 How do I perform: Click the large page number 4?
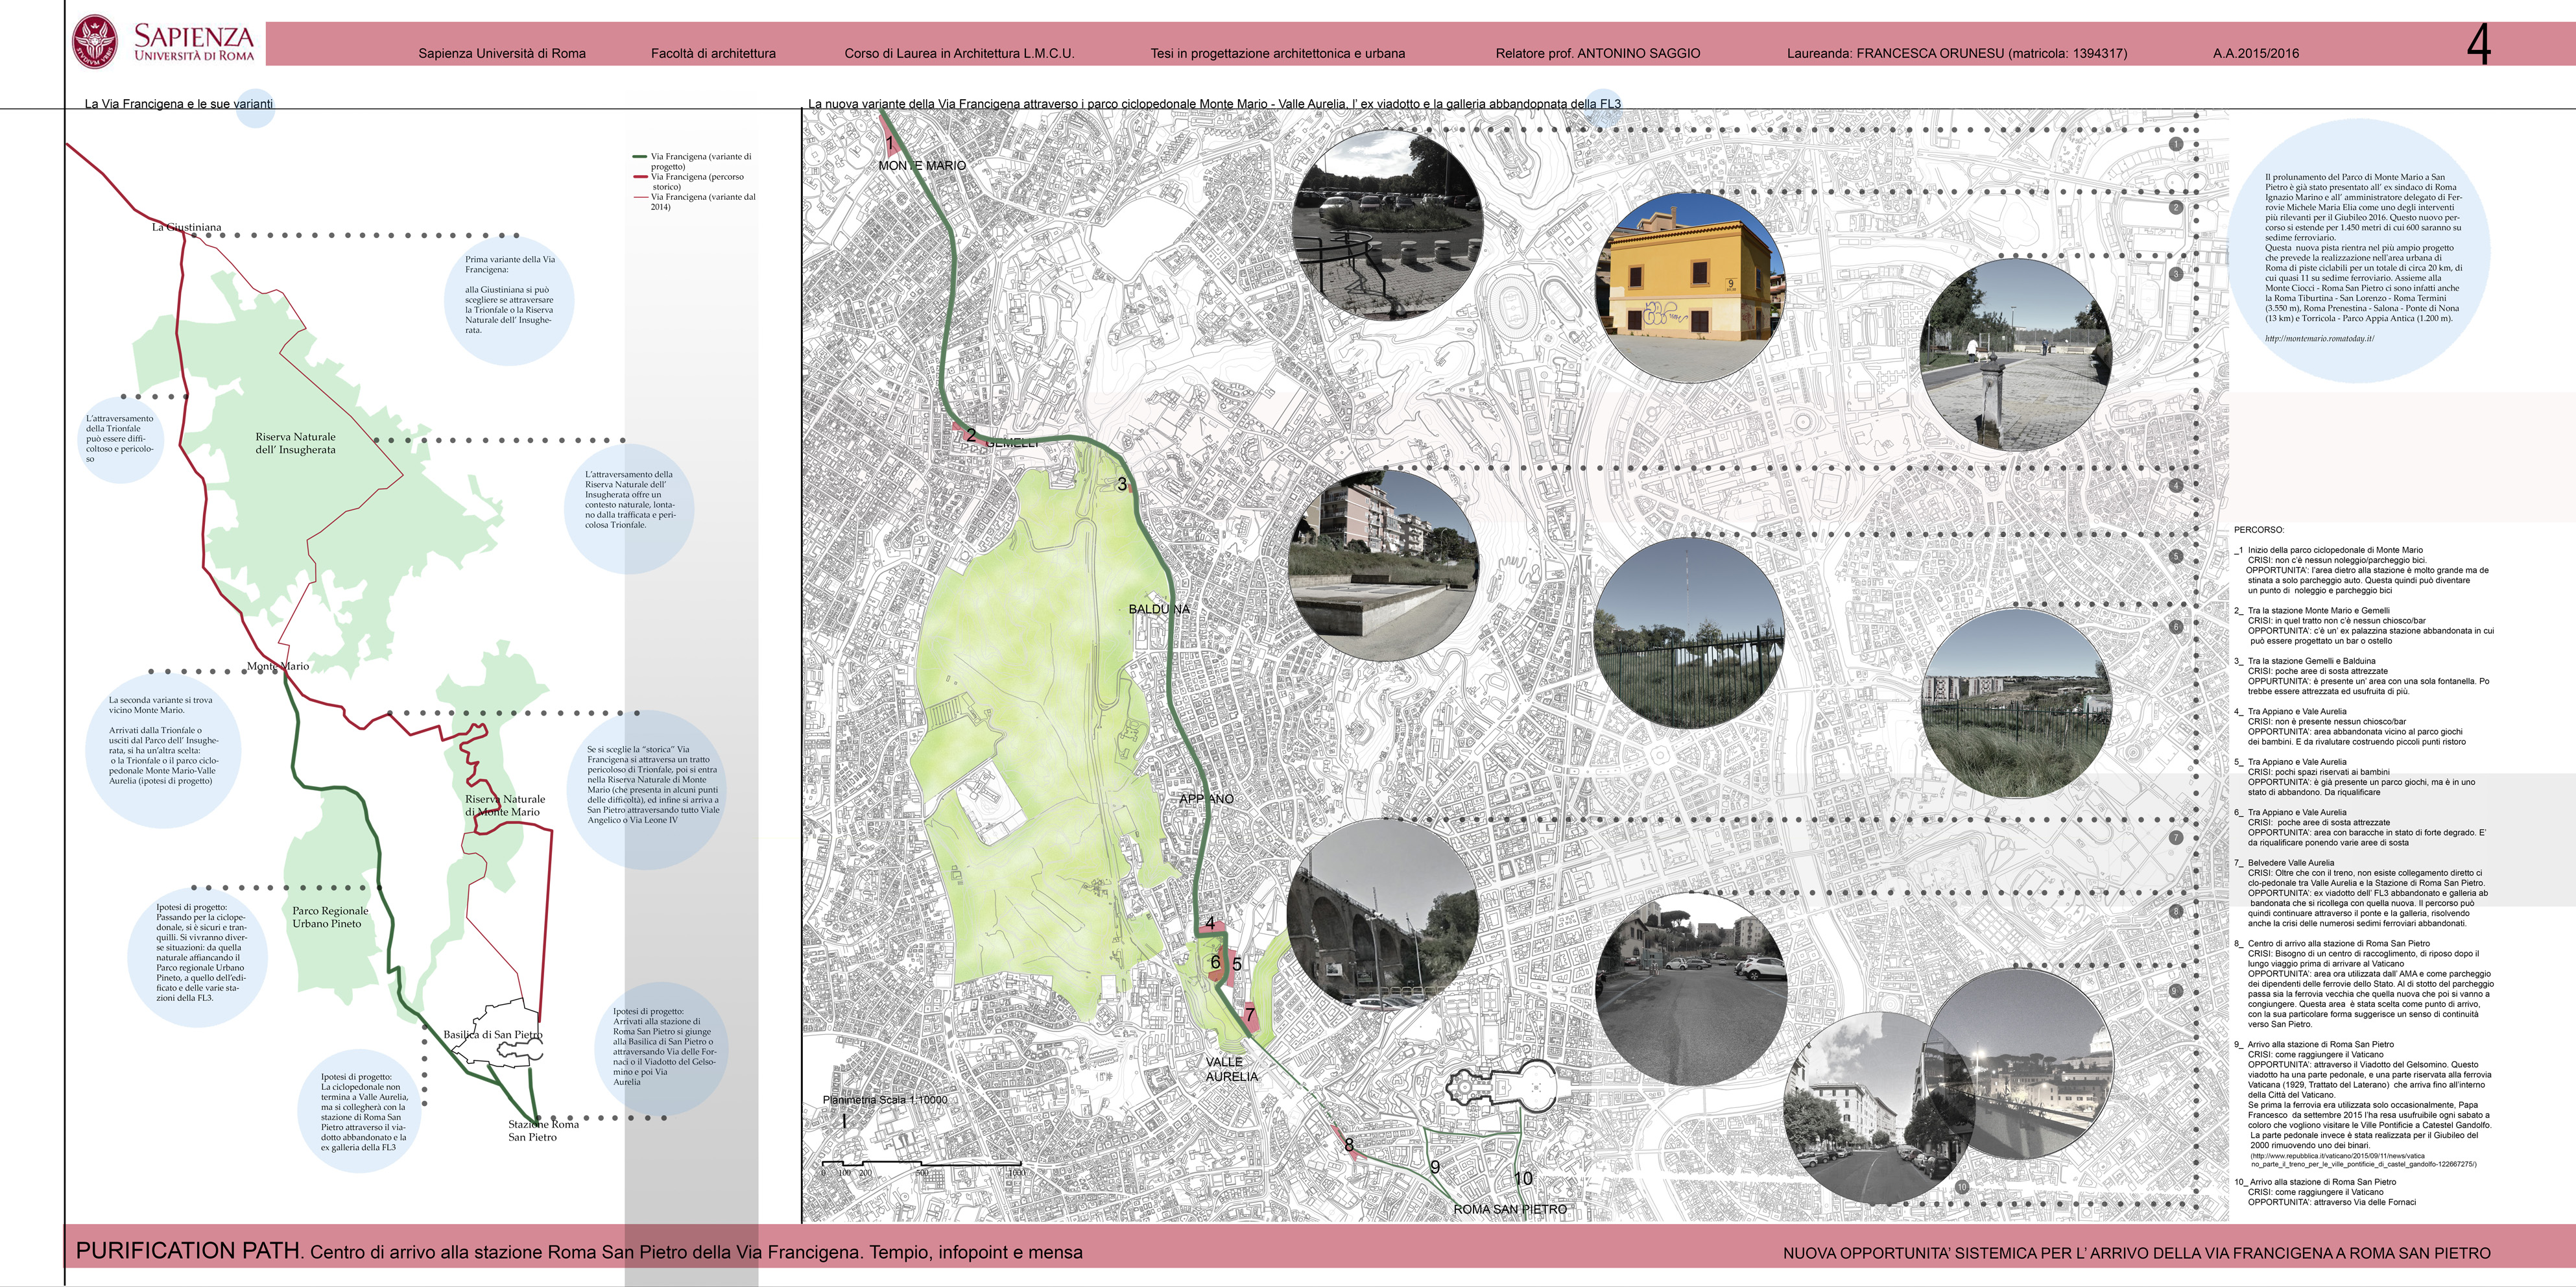click(x=2478, y=44)
